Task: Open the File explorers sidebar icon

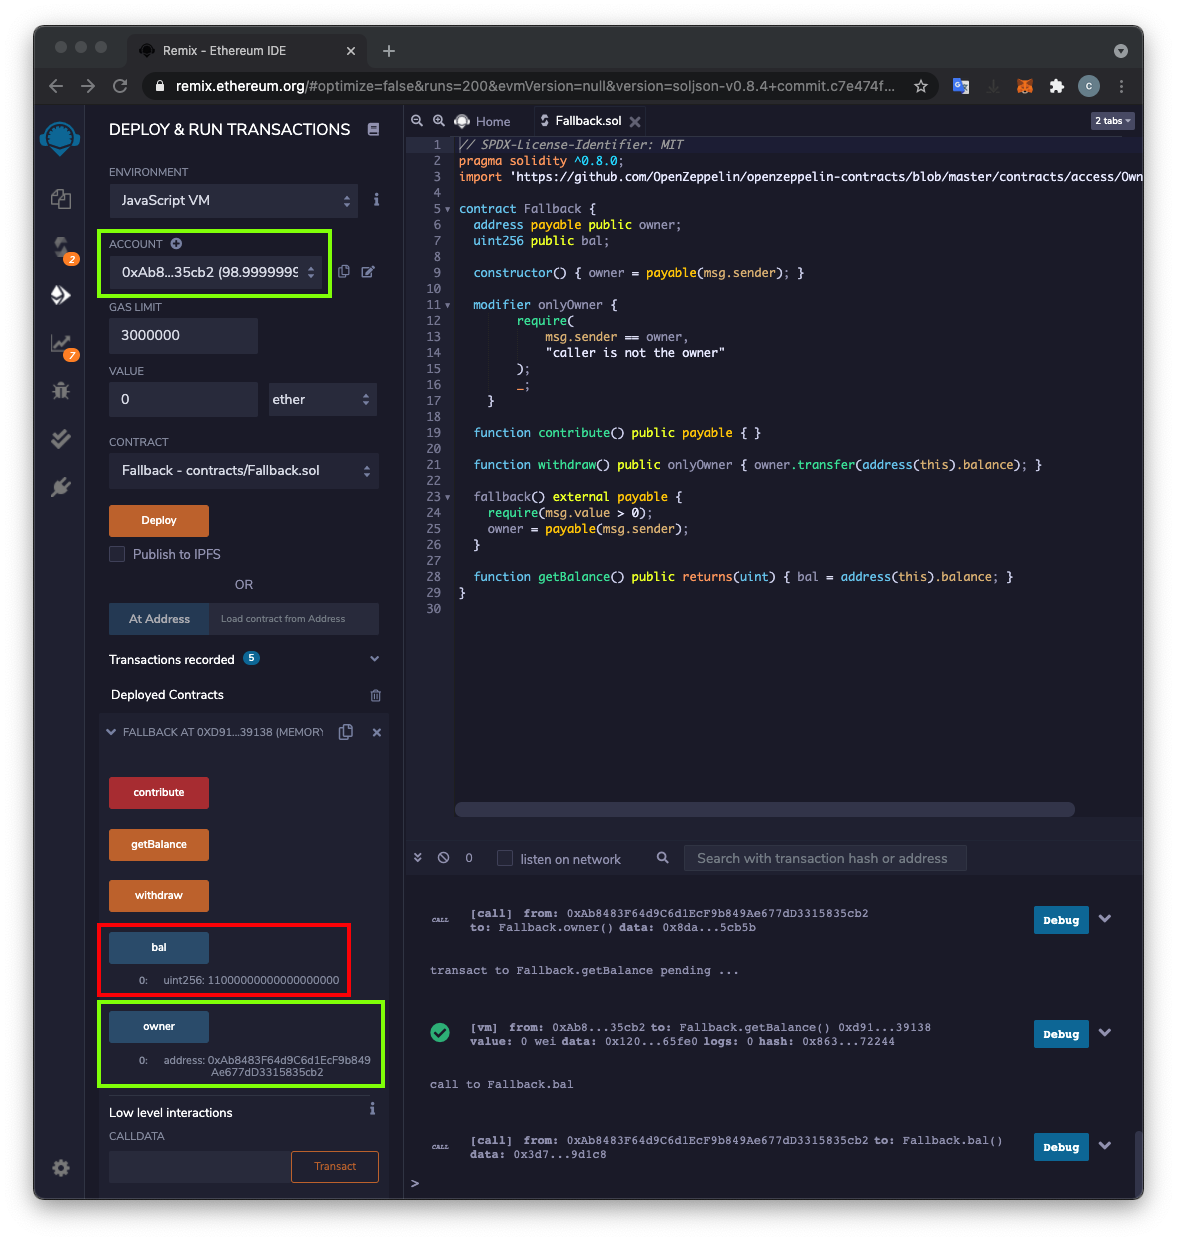Action: pyautogui.click(x=61, y=199)
